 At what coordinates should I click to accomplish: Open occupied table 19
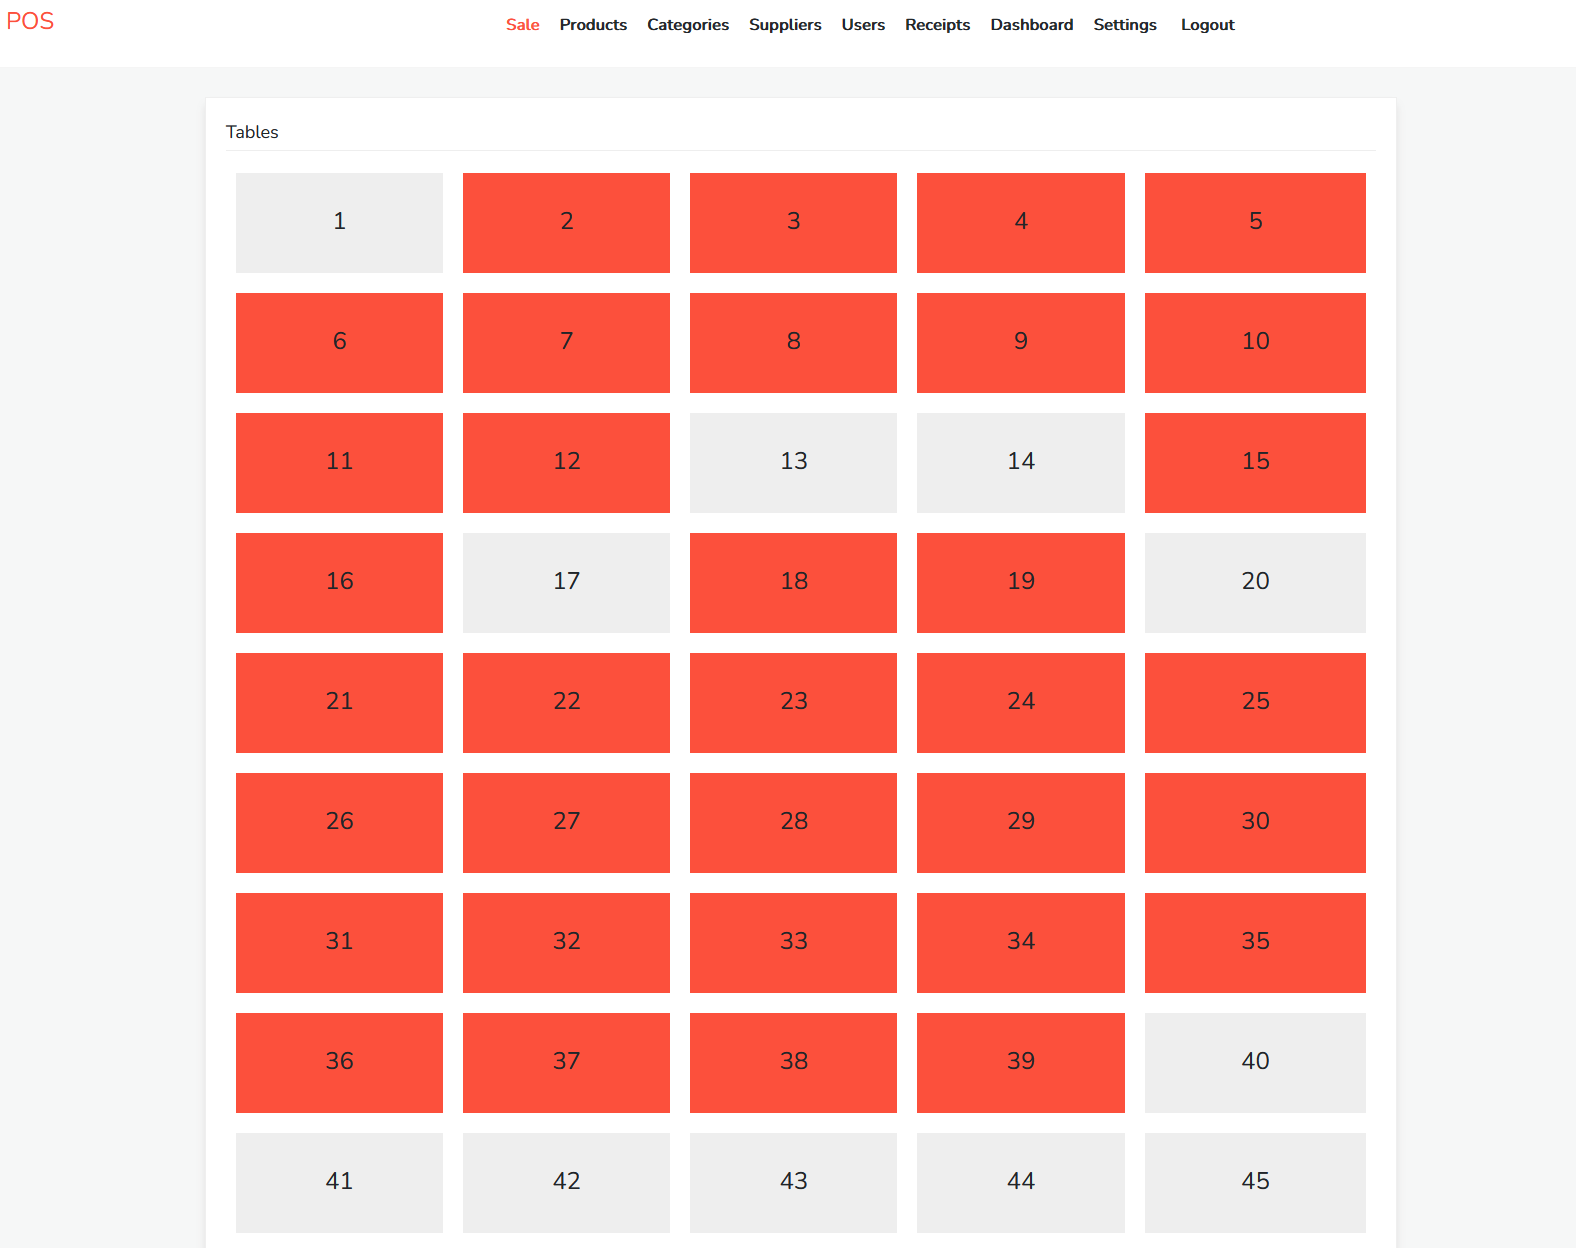tap(1020, 582)
